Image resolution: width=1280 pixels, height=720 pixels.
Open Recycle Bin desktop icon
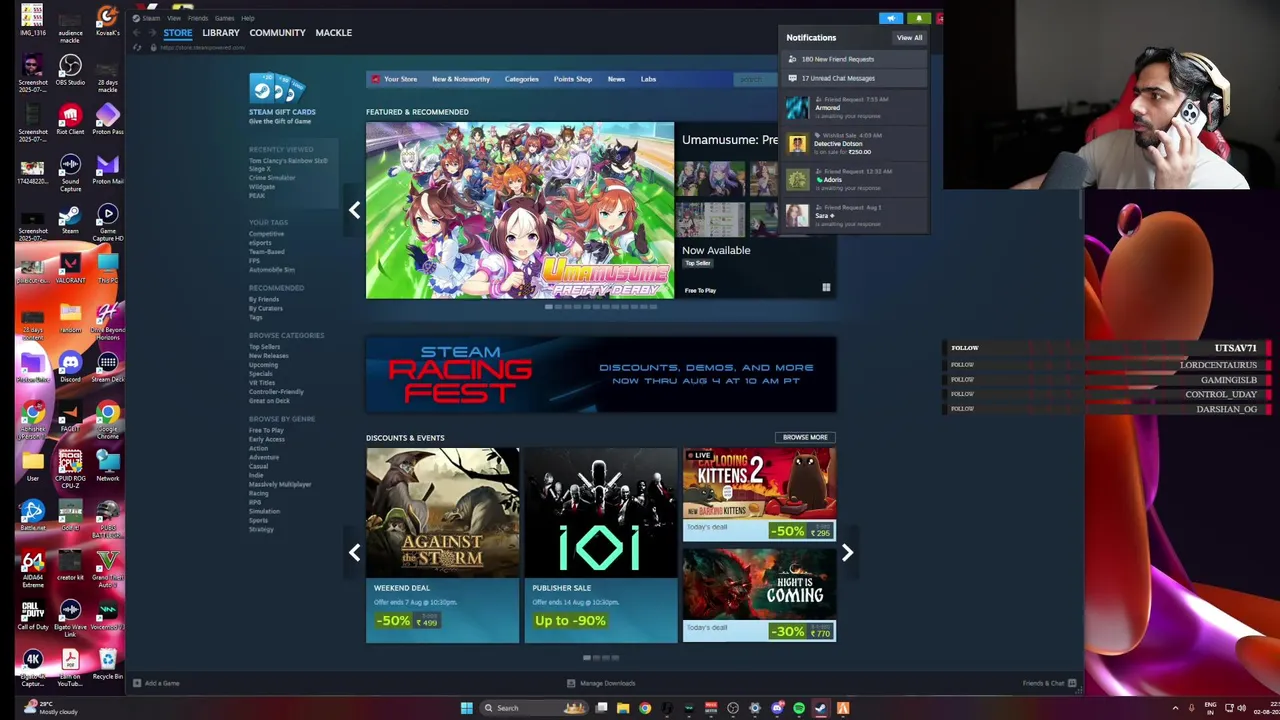108,664
